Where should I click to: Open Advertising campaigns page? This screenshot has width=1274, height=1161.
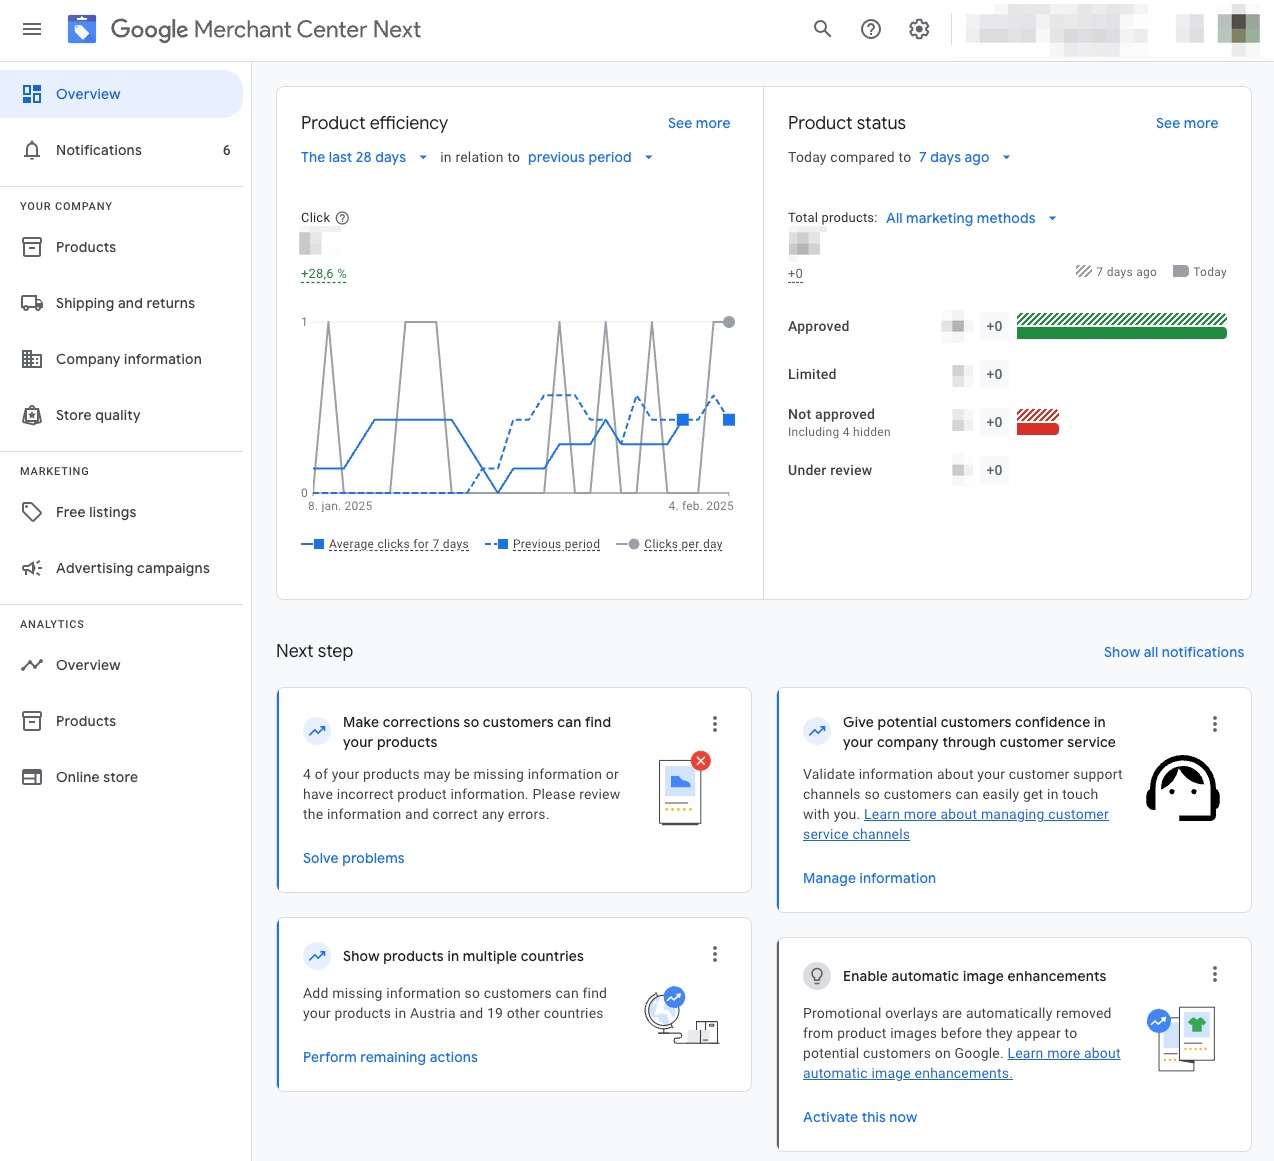[121, 568]
